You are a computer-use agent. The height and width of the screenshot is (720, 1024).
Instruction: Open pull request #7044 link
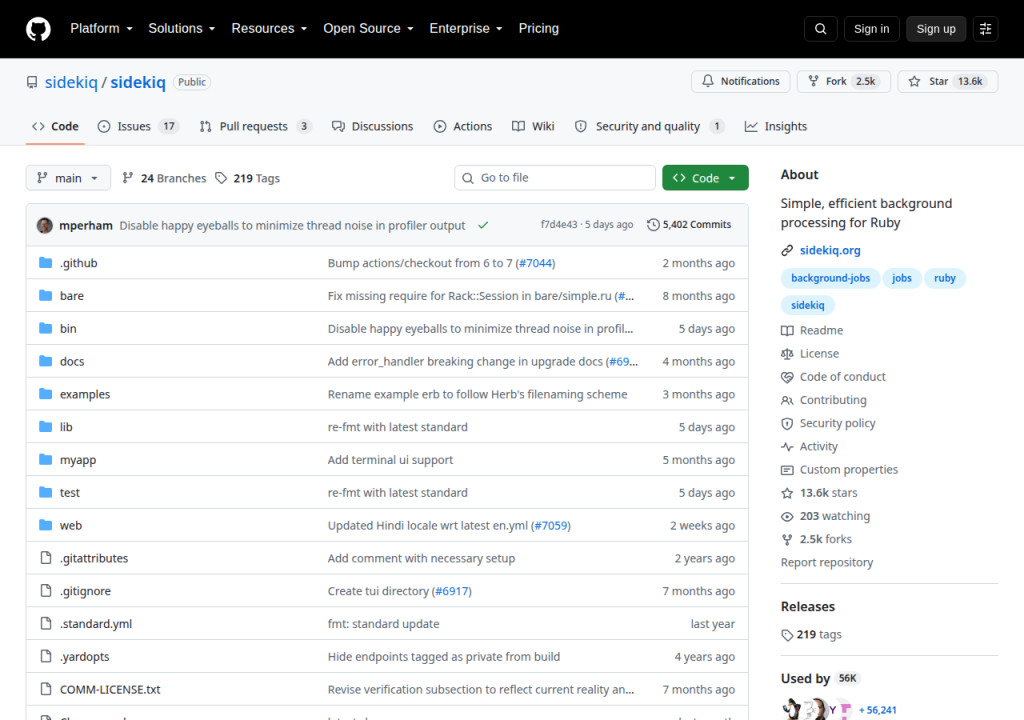(x=536, y=263)
